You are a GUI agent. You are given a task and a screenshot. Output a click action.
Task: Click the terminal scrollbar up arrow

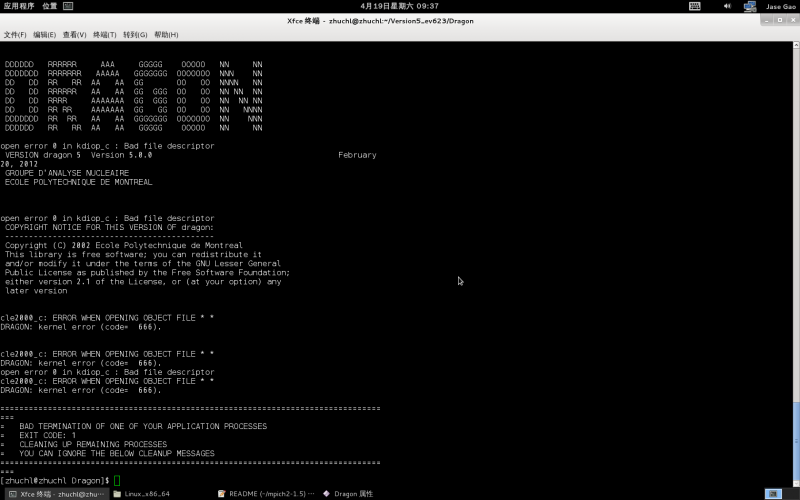[796, 45]
